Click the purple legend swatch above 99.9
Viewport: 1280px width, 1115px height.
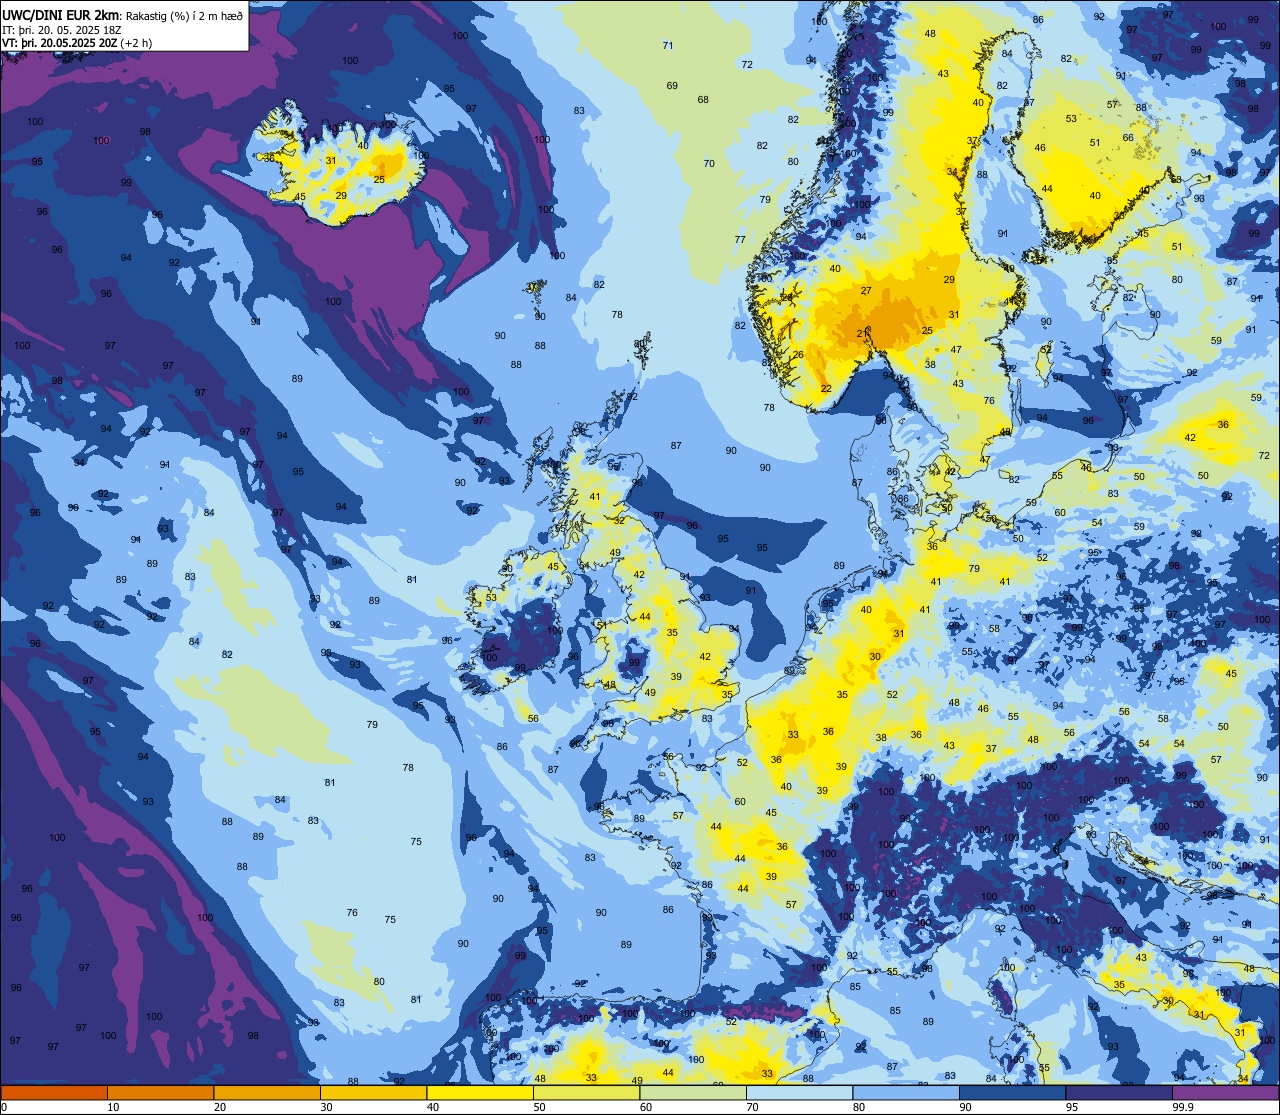tap(1226, 1093)
